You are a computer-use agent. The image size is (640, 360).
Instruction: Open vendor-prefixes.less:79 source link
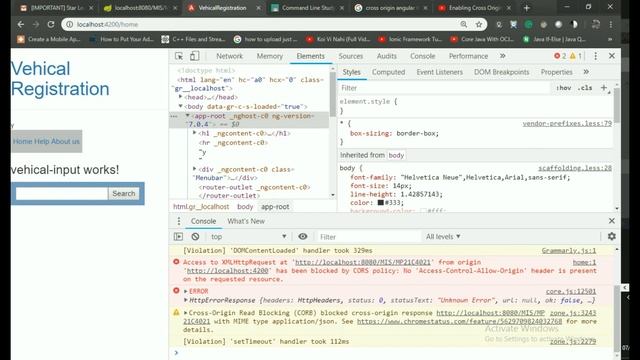(567, 123)
